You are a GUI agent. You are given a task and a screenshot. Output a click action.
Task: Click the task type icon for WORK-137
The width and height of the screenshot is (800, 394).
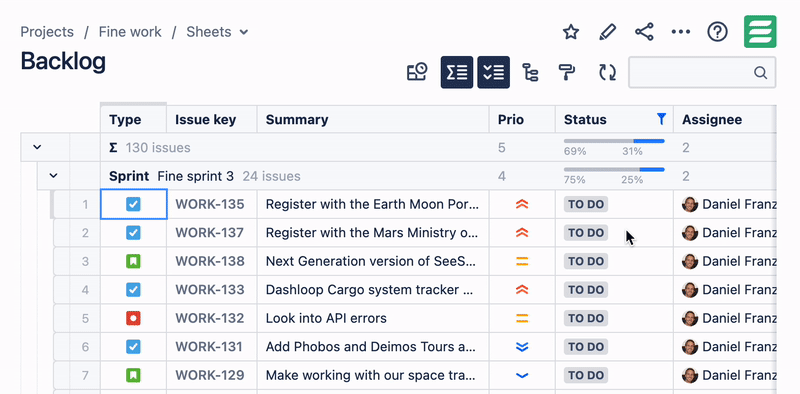coord(133,233)
